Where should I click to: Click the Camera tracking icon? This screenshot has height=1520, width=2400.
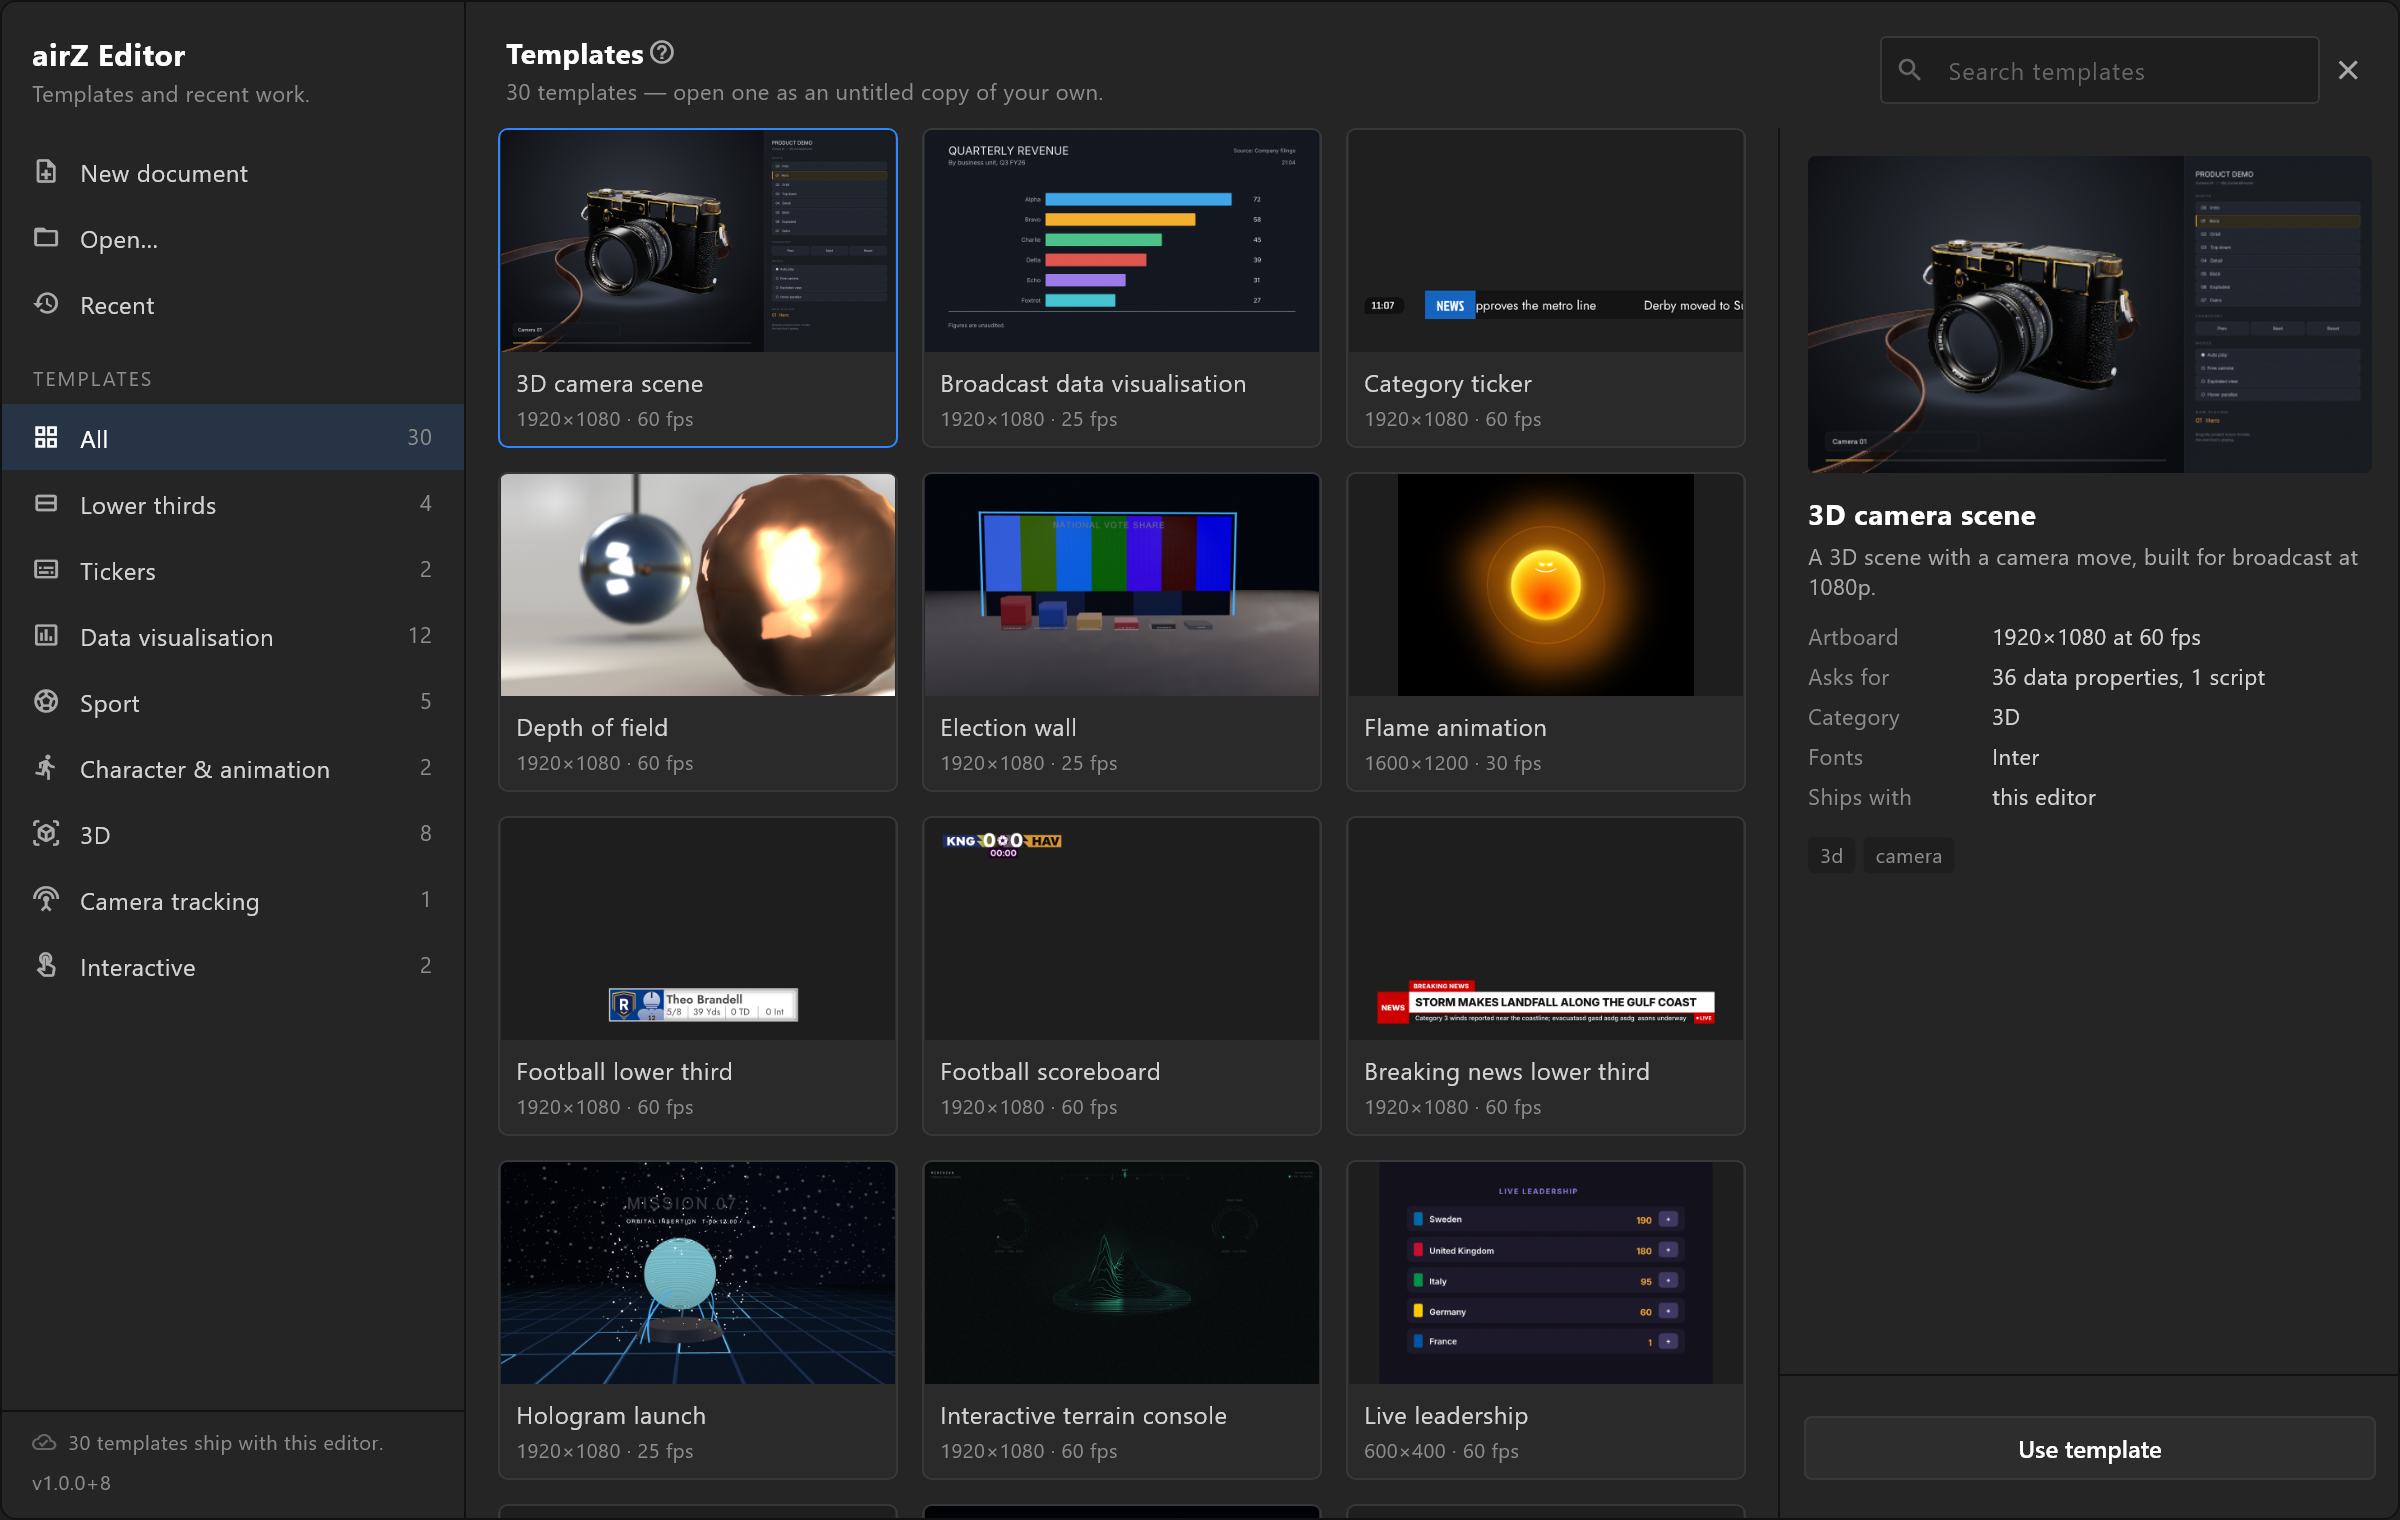click(x=46, y=900)
